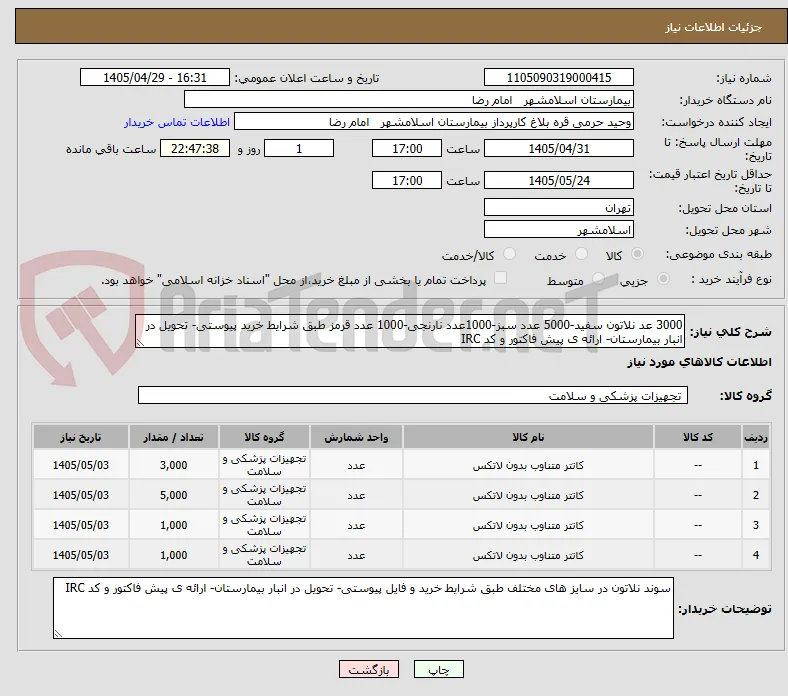Click need date 1405/05/03 in row 4
Screen dimensions: 788x696
click(81, 555)
